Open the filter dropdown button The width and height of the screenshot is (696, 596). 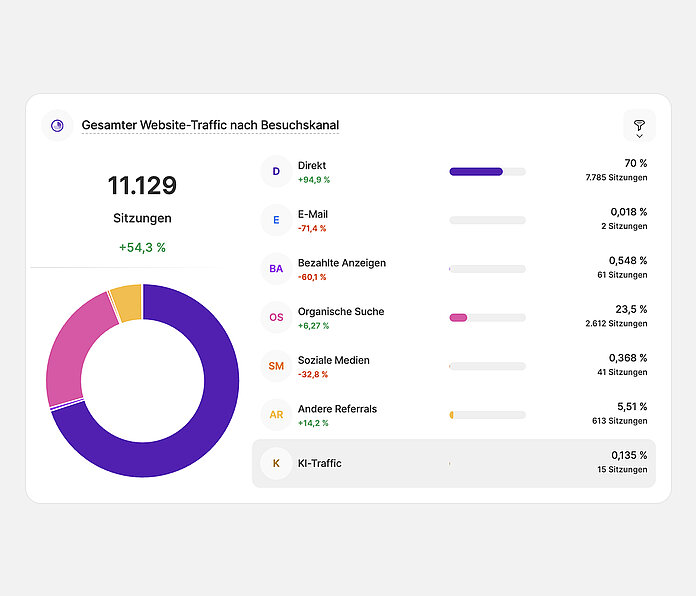click(x=639, y=127)
